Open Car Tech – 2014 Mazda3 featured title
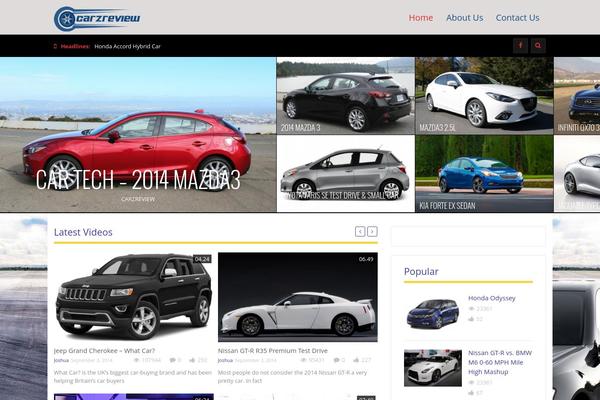 click(x=138, y=180)
